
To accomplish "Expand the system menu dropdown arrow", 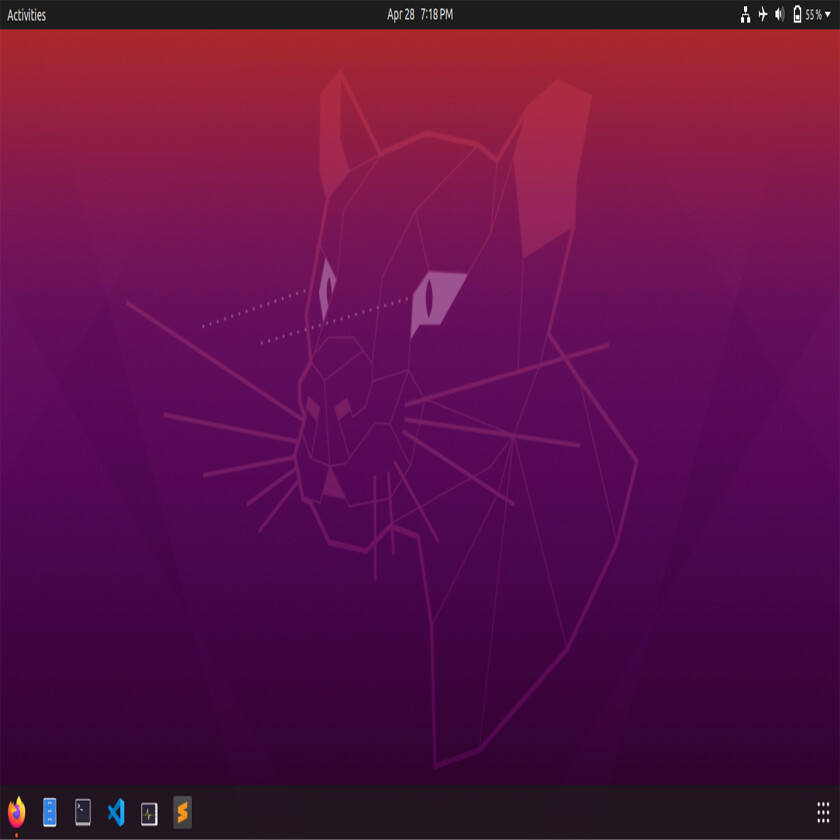I will click(x=827, y=15).
